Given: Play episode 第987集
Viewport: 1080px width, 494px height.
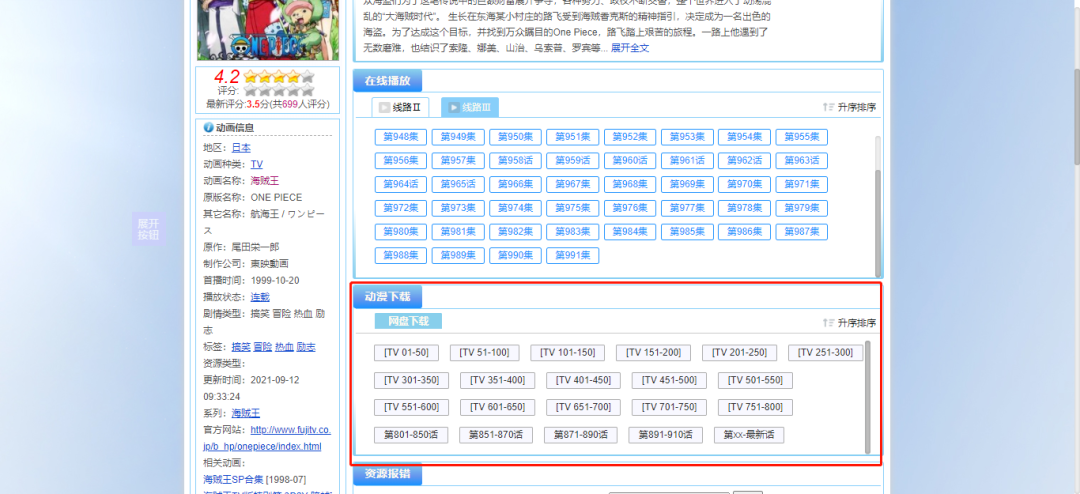Looking at the screenshot, I should [802, 231].
